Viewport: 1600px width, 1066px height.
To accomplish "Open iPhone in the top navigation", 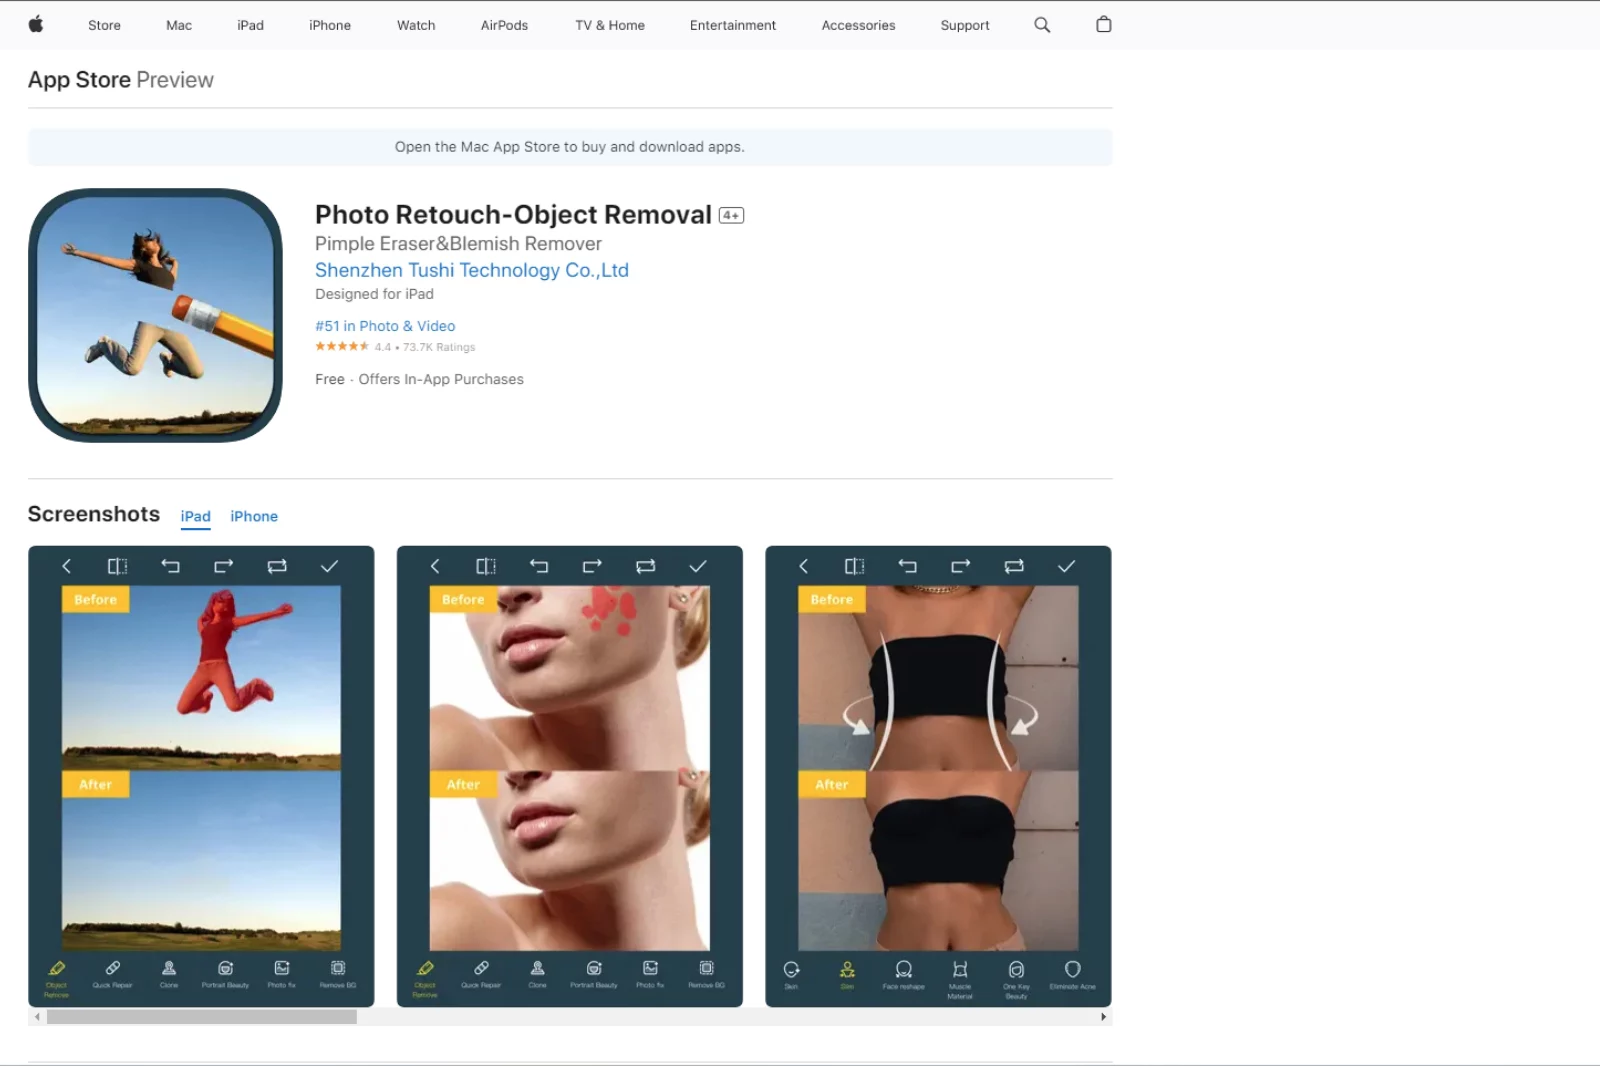I will point(330,25).
